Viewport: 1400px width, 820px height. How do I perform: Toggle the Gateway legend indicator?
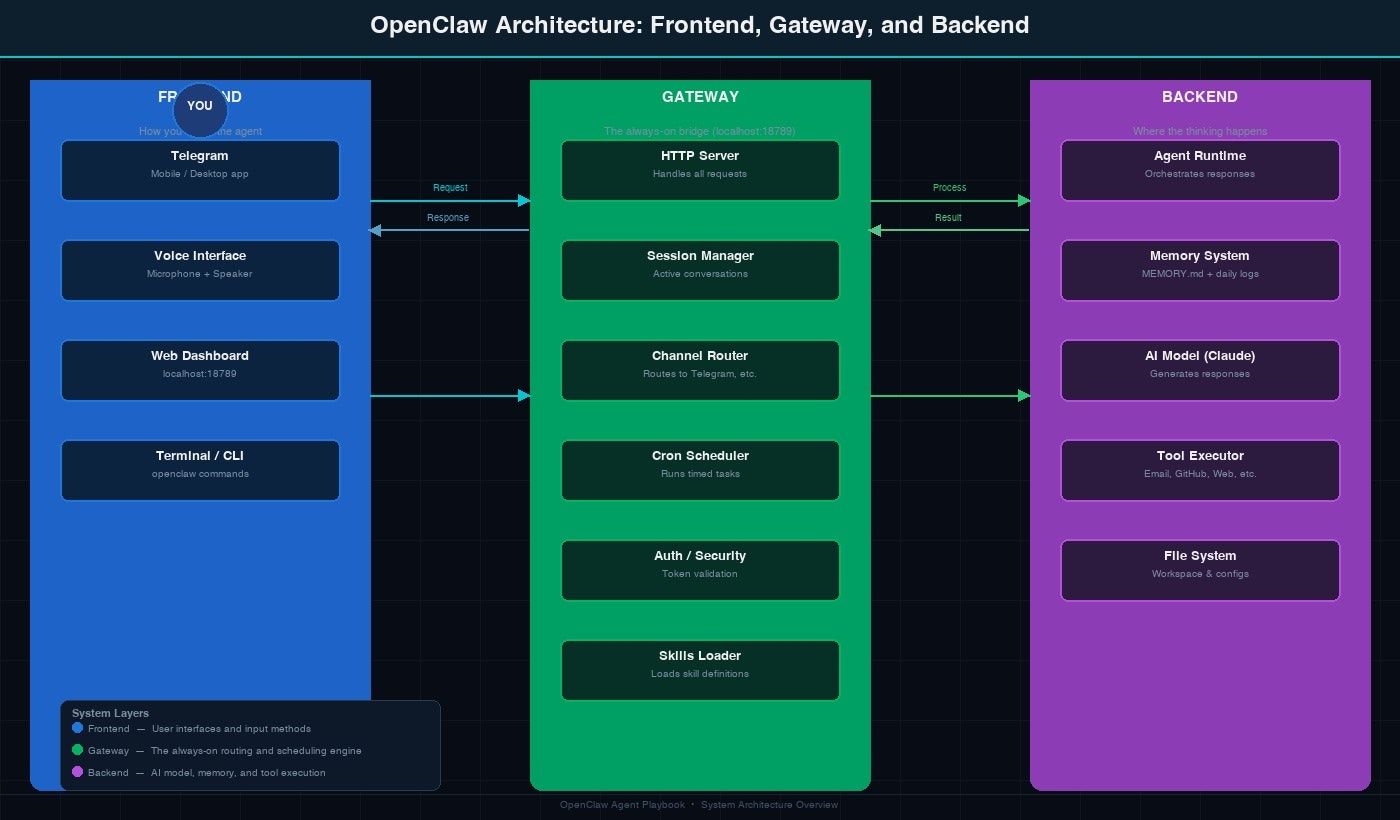77,750
